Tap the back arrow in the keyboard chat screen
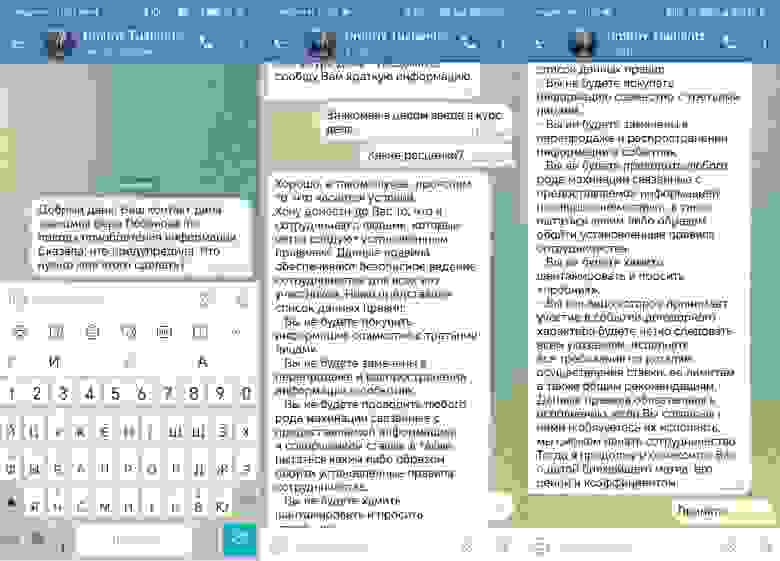The image size is (780, 561). (17, 44)
